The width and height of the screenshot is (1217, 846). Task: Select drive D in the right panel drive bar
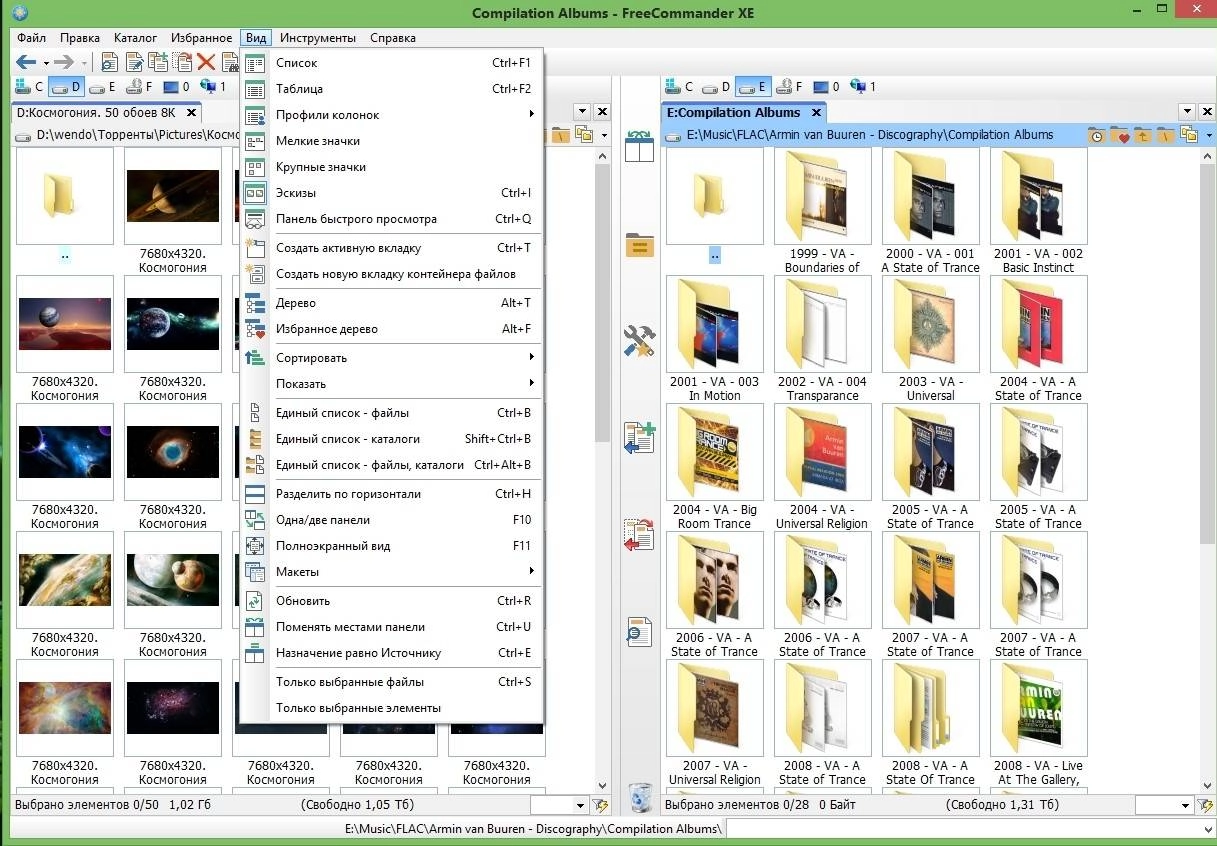click(715, 87)
